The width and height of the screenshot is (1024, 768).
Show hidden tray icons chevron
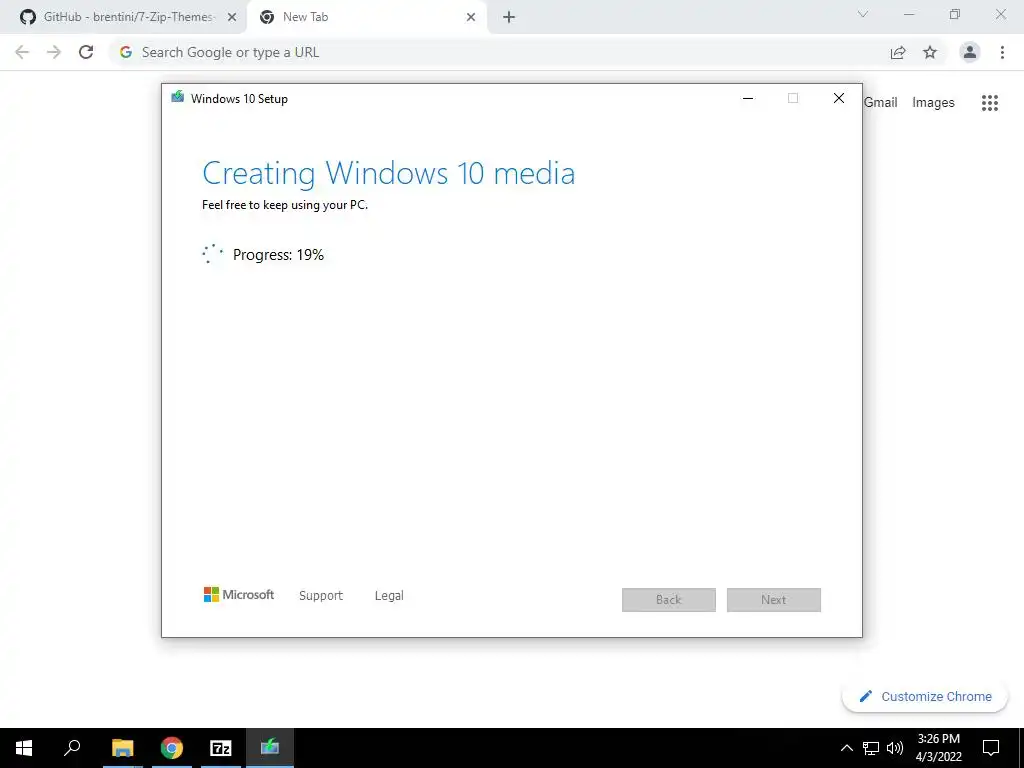click(846, 748)
